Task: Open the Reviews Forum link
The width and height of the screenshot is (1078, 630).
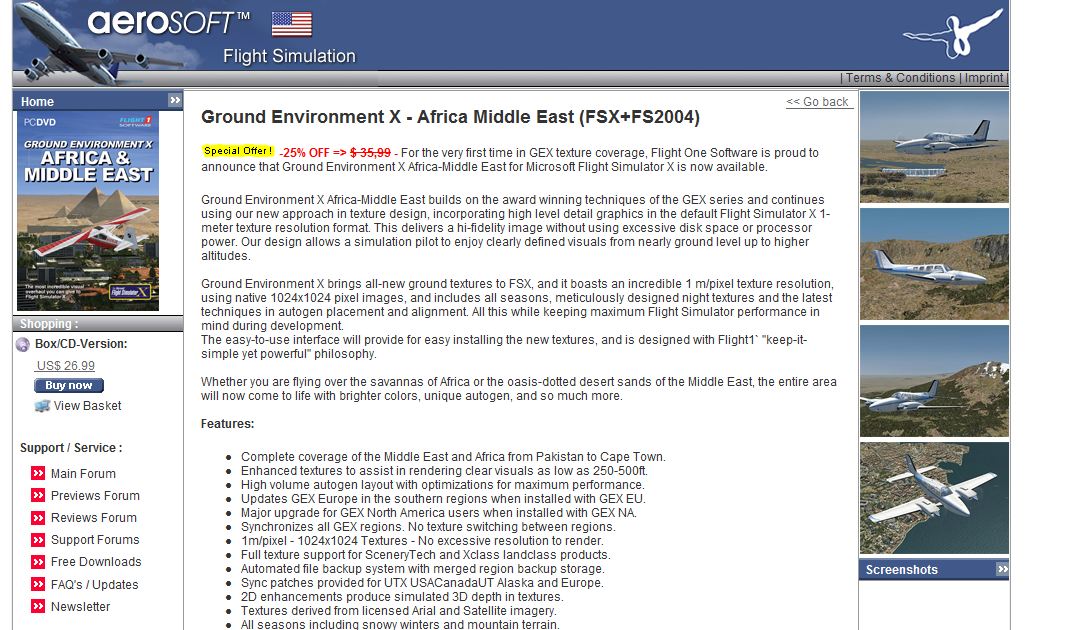Action: (94, 518)
